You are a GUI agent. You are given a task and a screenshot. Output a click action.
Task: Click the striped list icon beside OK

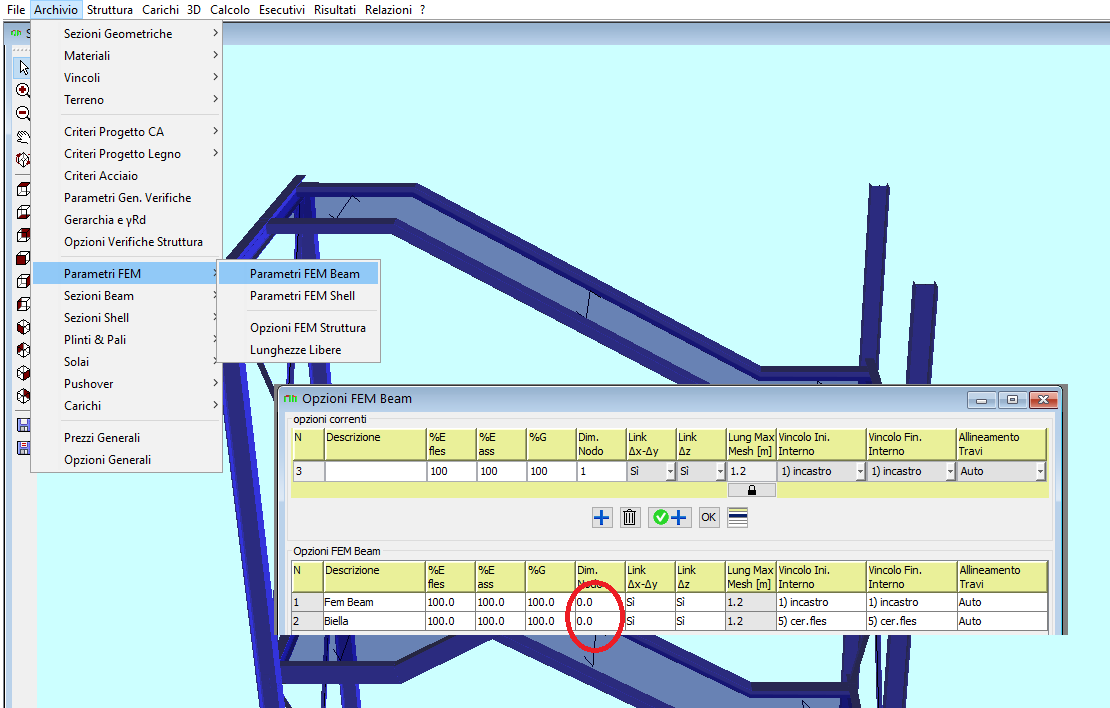point(738,518)
